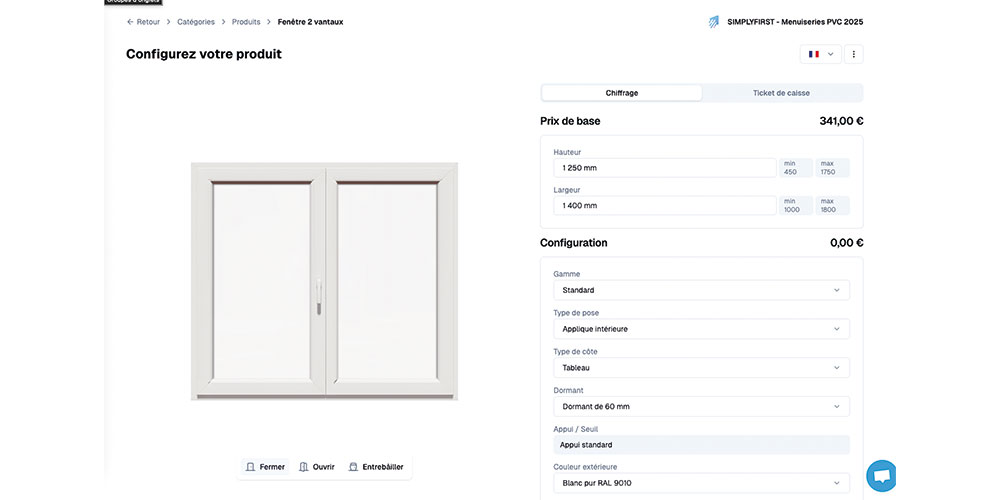Viewport: 1000px width, 500px height.
Task: Switch to the Chiffrage tab
Action: click(x=621, y=93)
